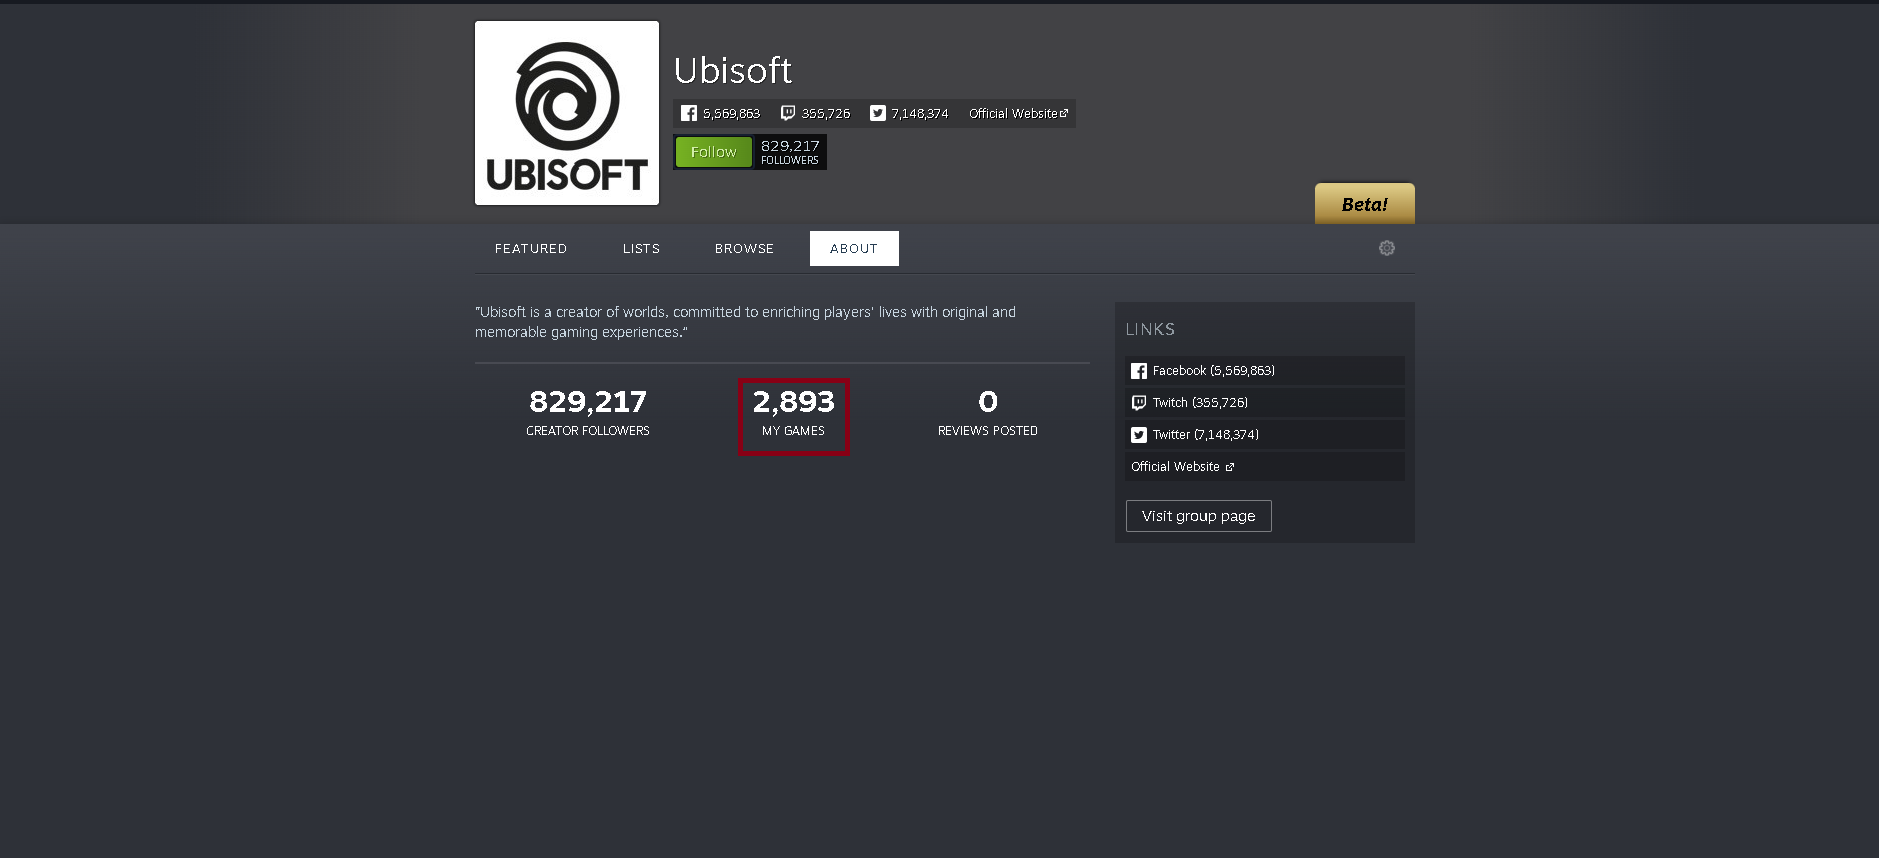The width and height of the screenshot is (1879, 858).
Task: Click the Facebook icon in Links panel
Action: pos(1139,371)
